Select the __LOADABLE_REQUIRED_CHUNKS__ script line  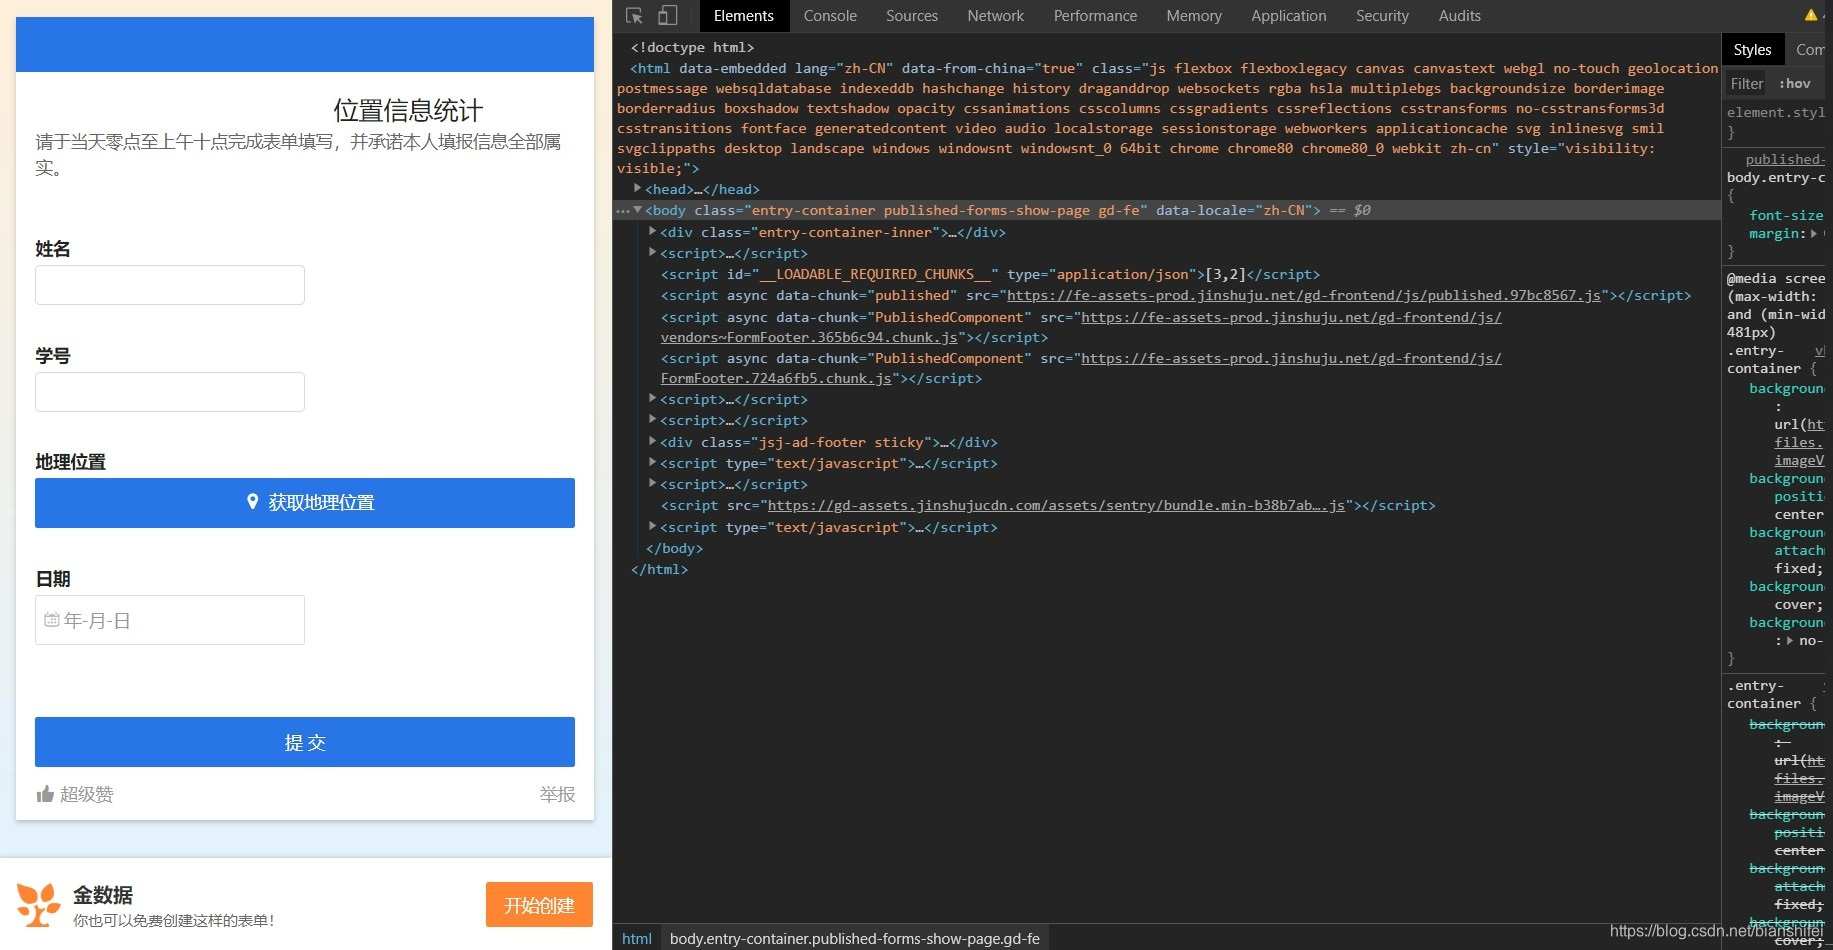(990, 274)
